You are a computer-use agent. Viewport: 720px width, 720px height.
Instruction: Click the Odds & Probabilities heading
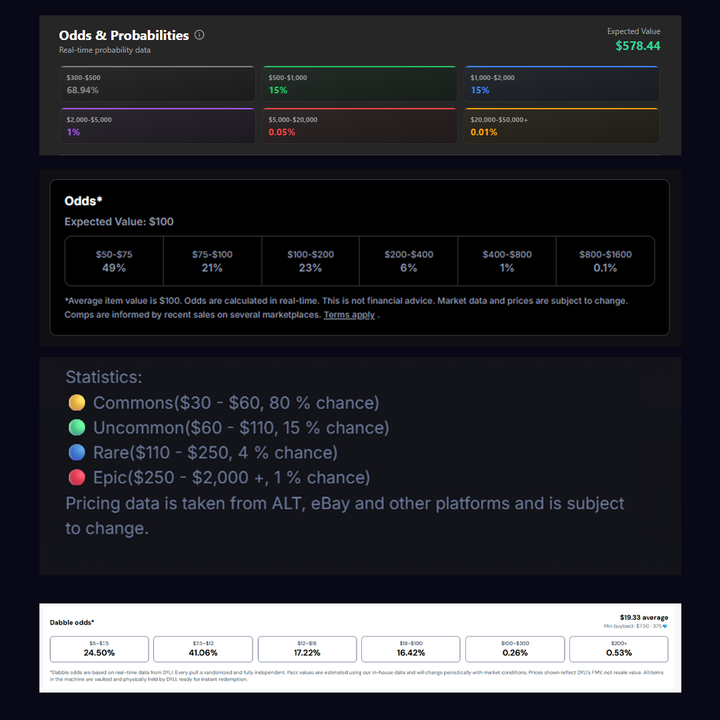coord(124,35)
